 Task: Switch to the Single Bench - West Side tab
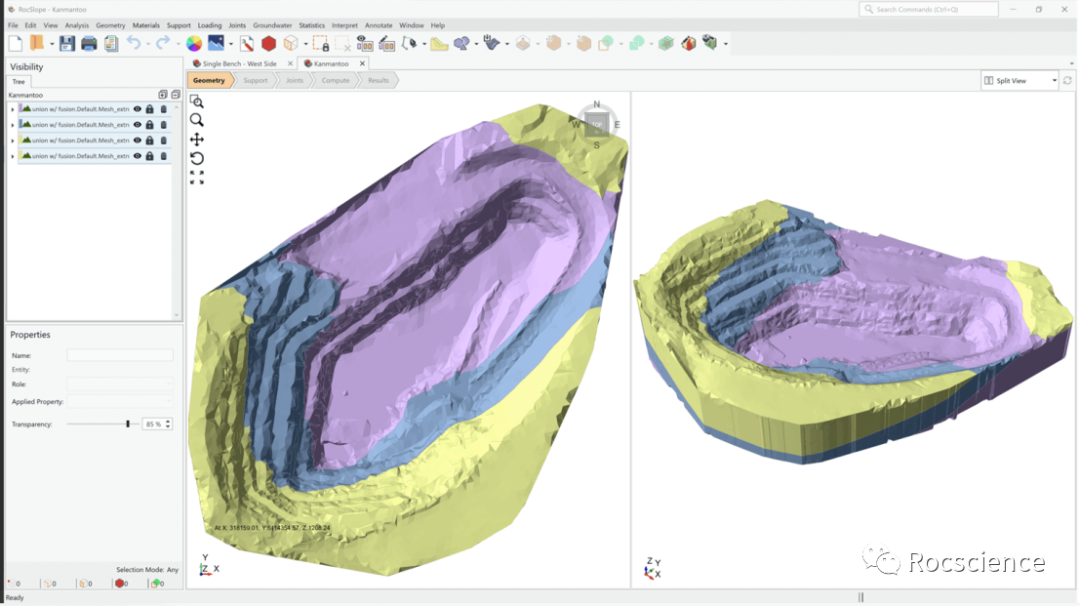click(x=238, y=63)
